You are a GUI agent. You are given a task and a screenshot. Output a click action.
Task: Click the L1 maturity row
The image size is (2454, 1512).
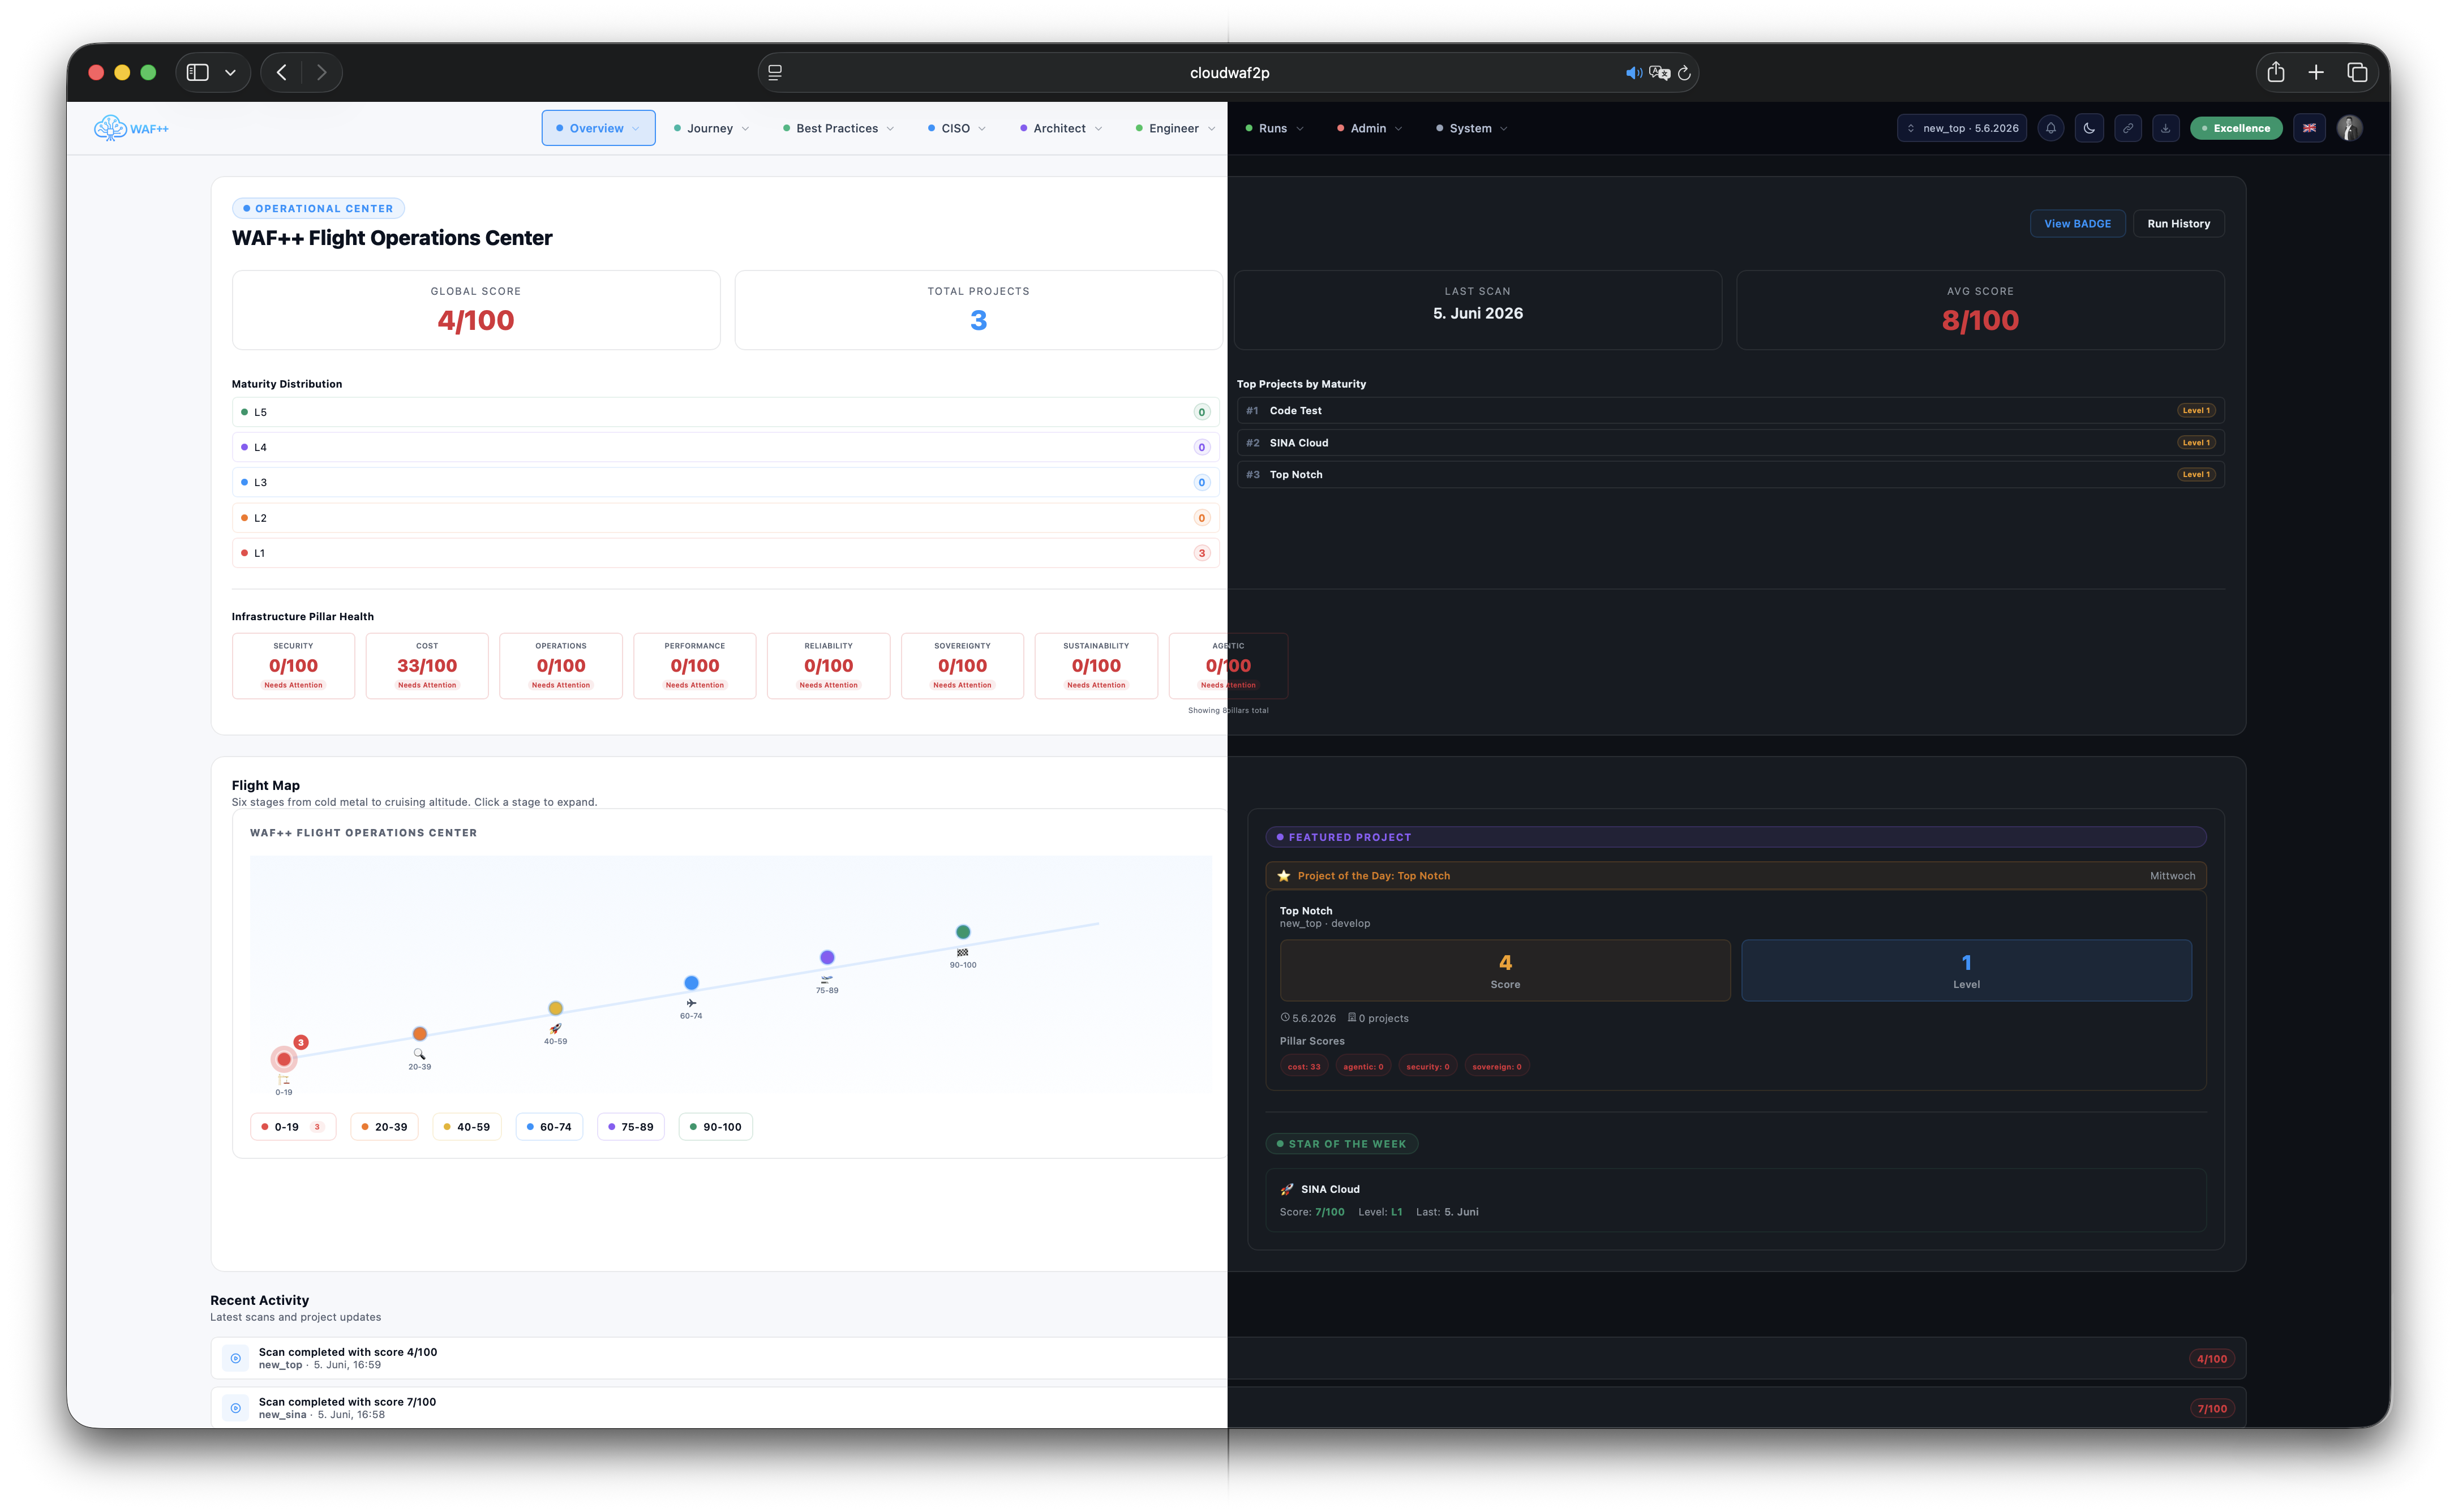point(725,553)
